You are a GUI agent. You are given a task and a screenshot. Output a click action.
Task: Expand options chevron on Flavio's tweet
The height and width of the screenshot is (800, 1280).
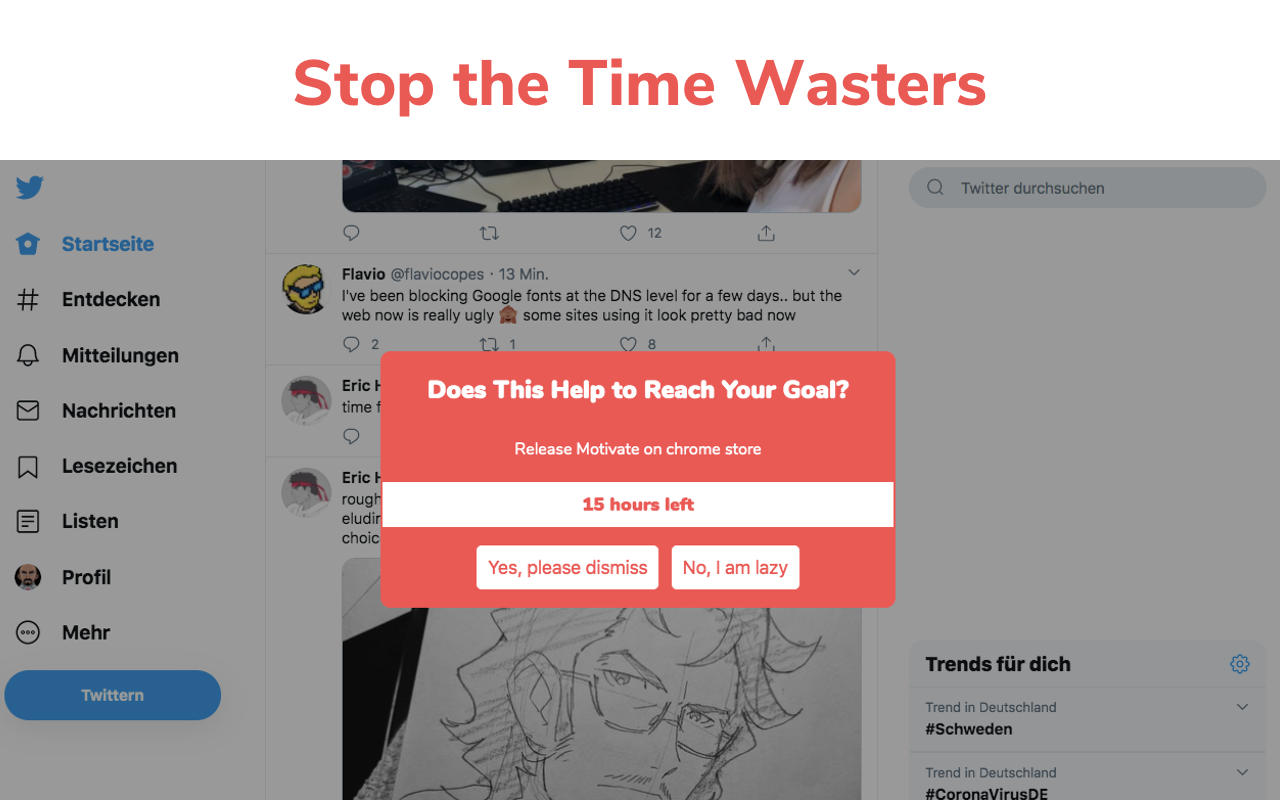click(x=854, y=272)
